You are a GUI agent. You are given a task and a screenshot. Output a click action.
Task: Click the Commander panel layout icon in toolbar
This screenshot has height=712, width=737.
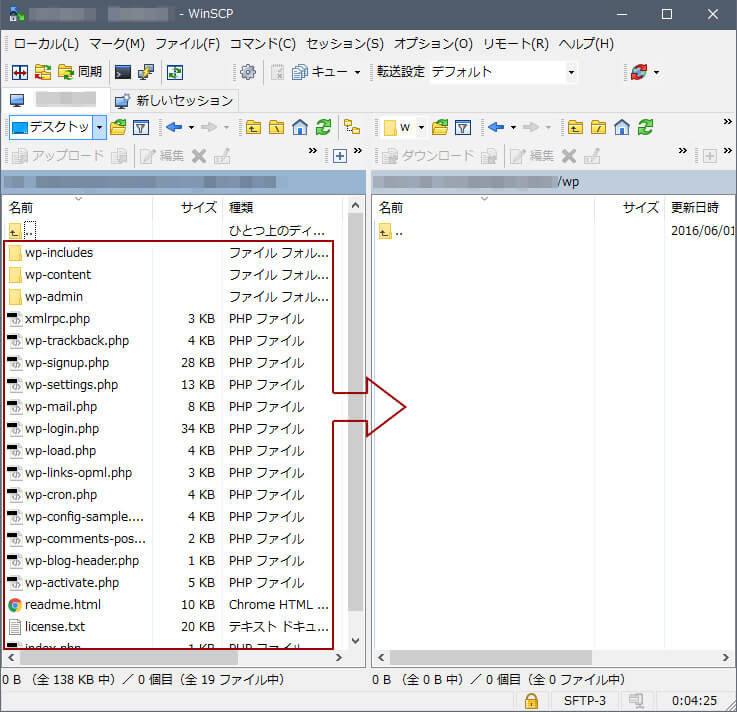[19, 72]
